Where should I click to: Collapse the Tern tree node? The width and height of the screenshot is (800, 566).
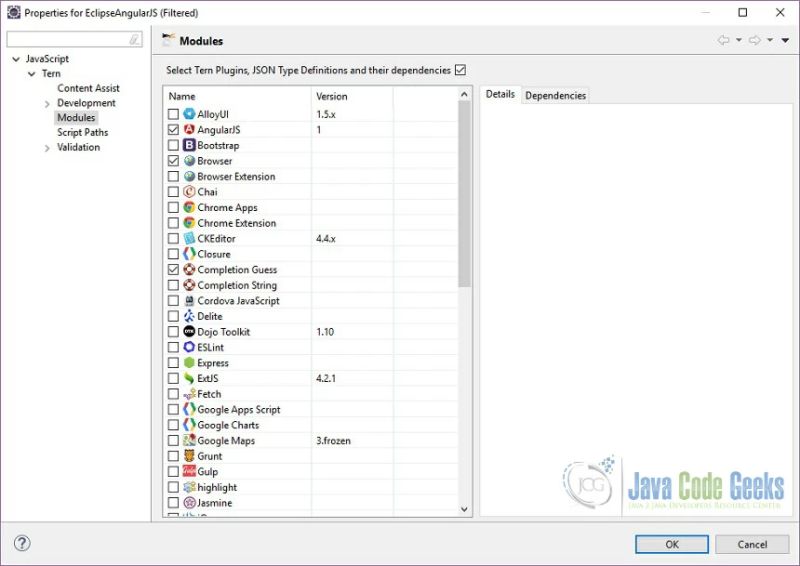click(x=32, y=74)
